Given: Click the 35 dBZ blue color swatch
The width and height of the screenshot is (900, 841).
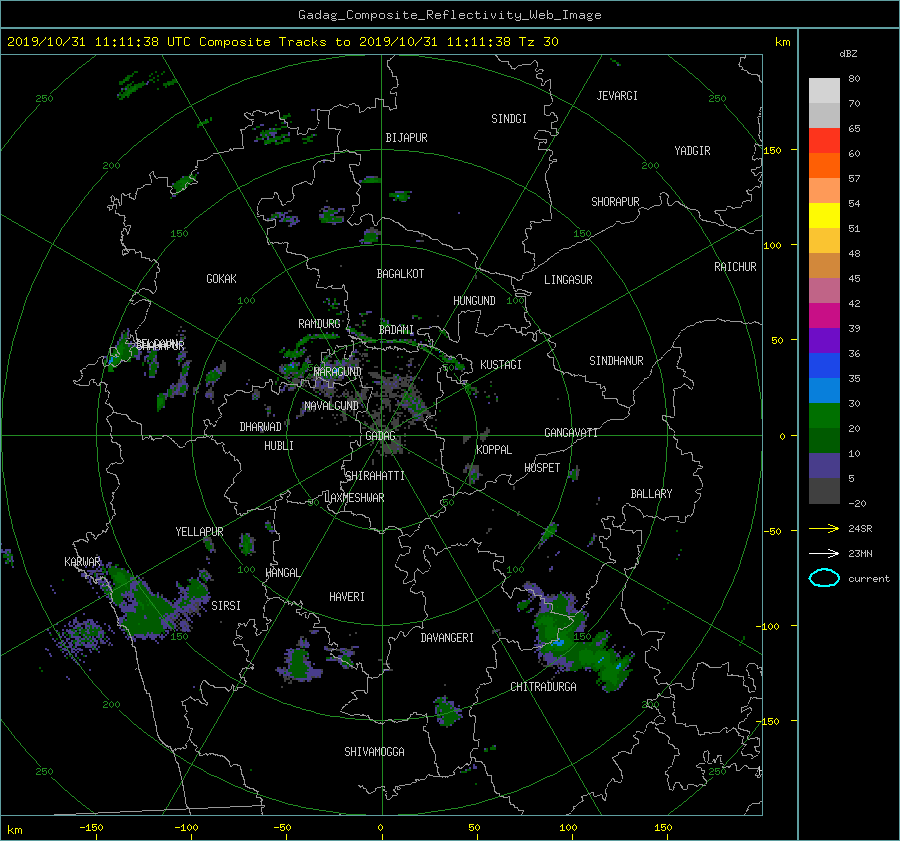Looking at the screenshot, I should pyautogui.click(x=824, y=365).
